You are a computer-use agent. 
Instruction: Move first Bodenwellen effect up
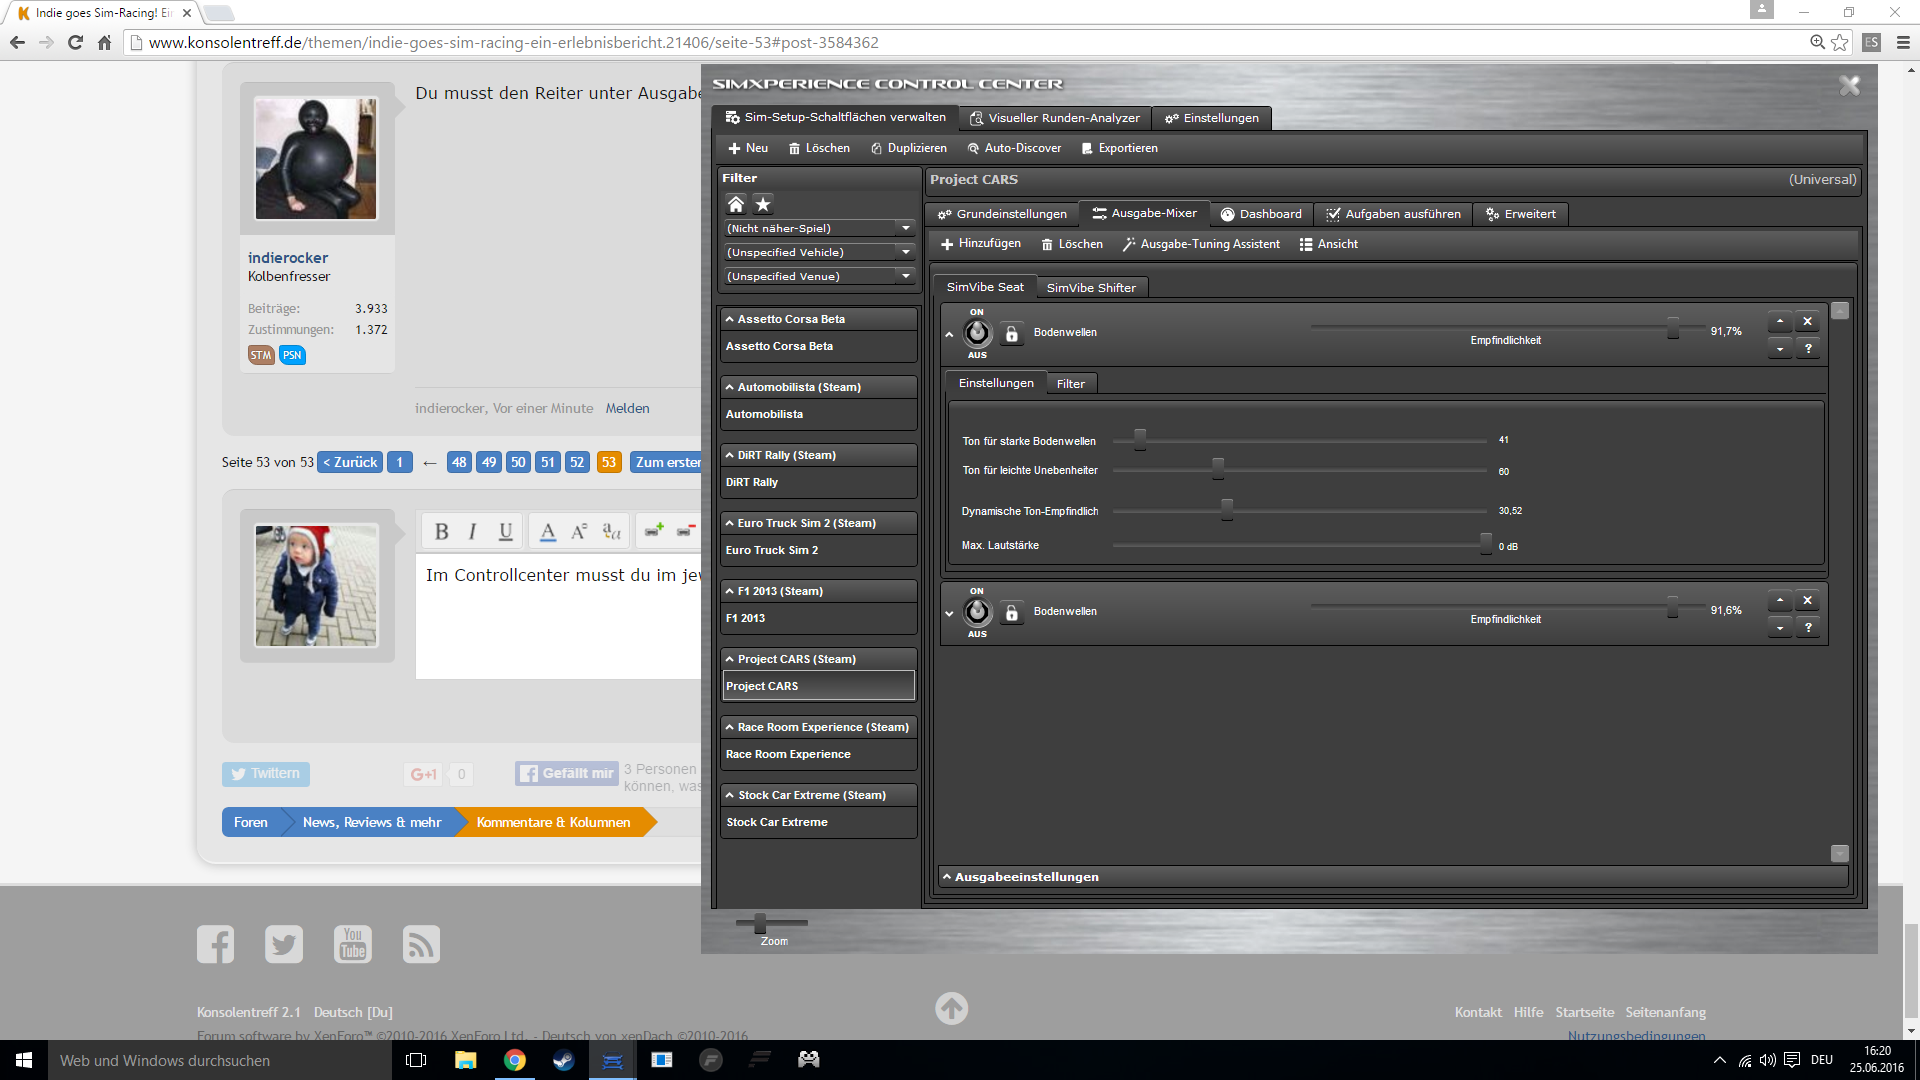(x=1780, y=321)
